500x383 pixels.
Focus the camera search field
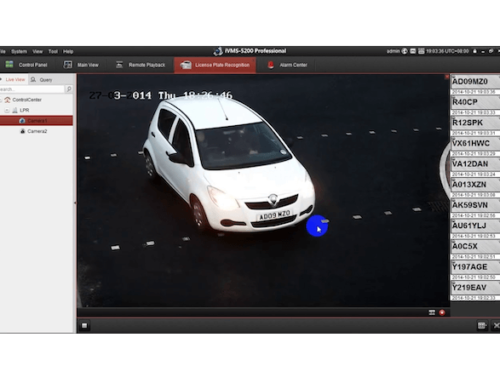point(32,89)
